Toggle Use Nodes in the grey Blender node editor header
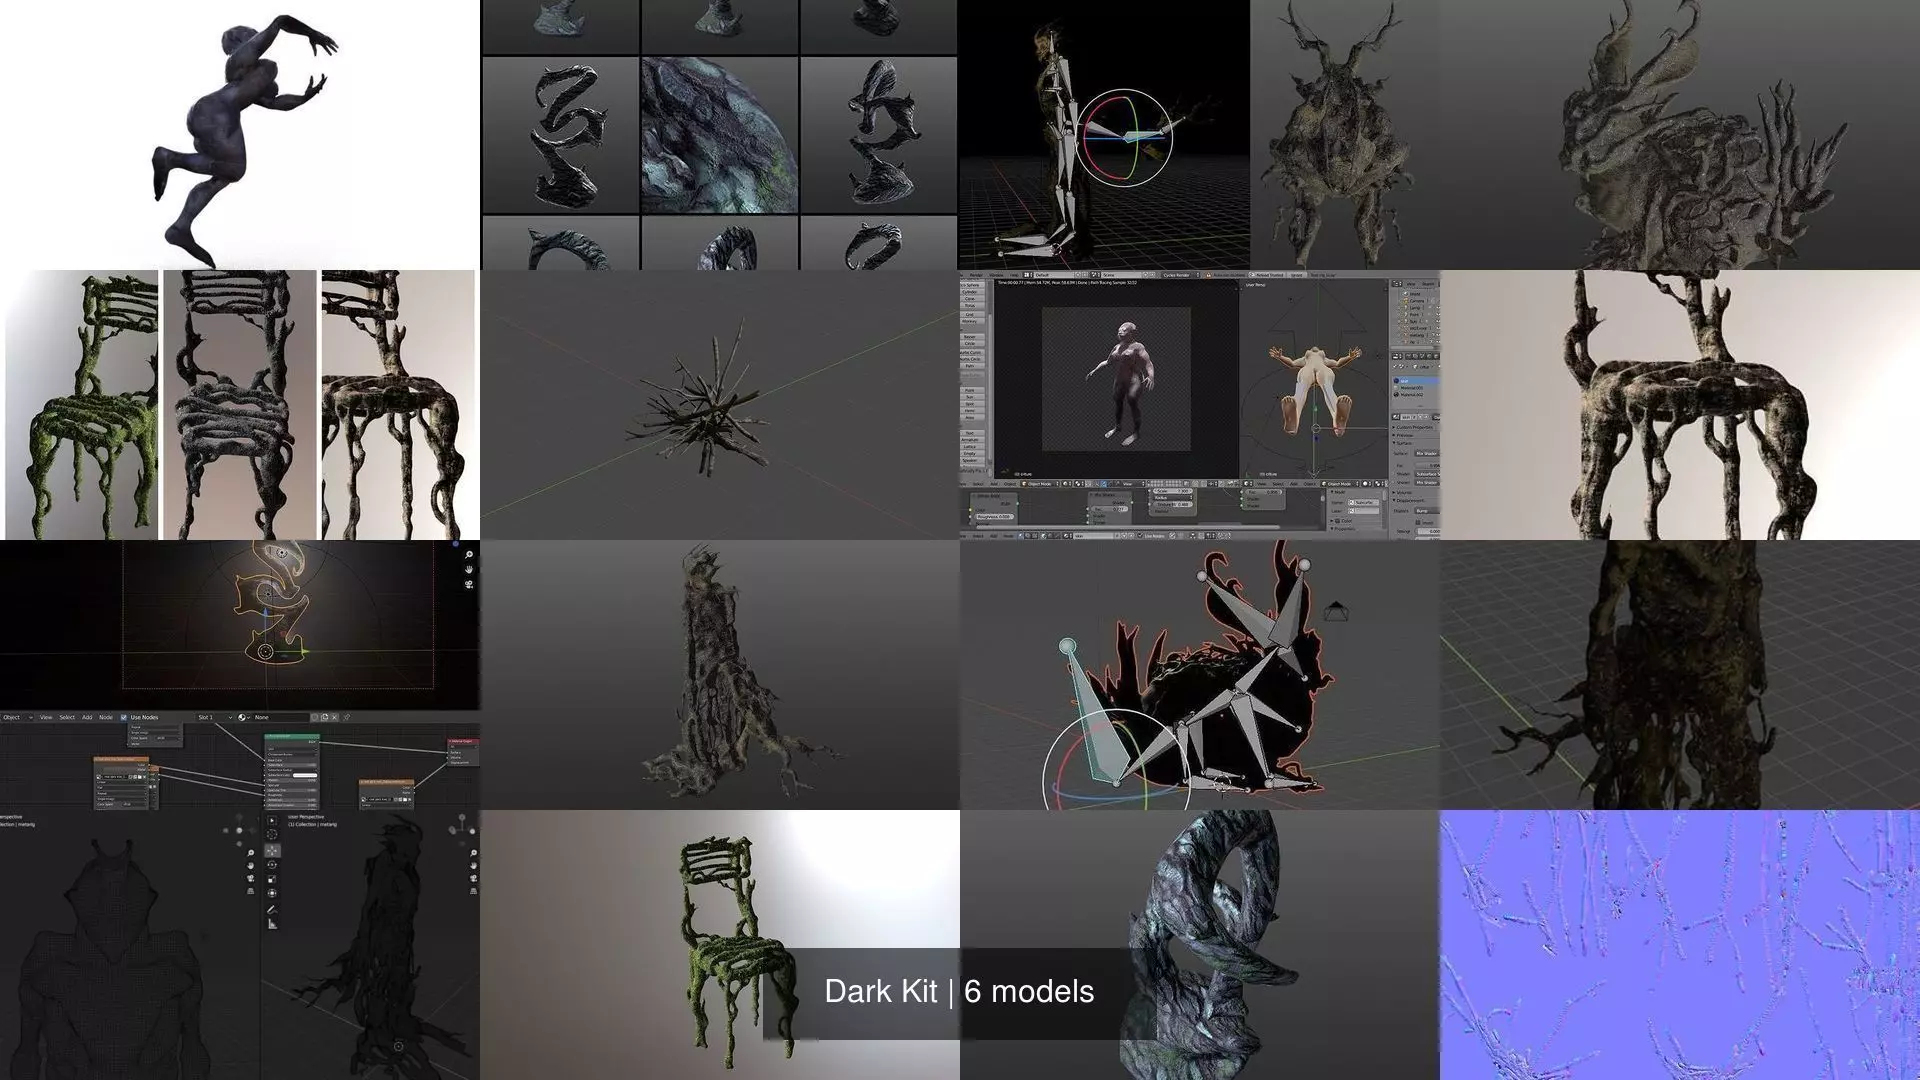This screenshot has width=1920, height=1080. click(1152, 536)
